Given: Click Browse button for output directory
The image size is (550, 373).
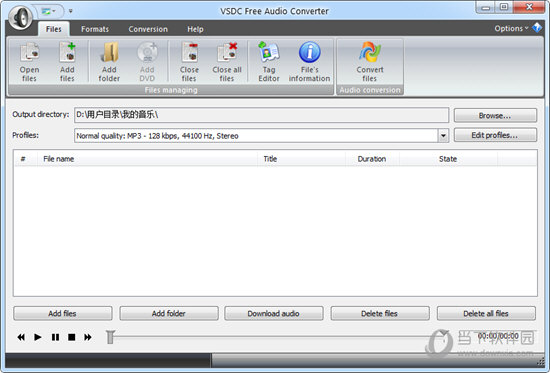Looking at the screenshot, I should point(495,115).
